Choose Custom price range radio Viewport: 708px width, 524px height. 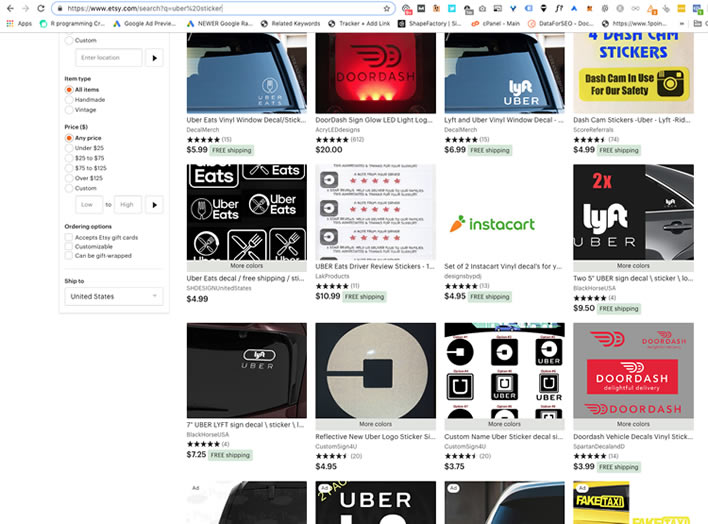click(x=69, y=188)
